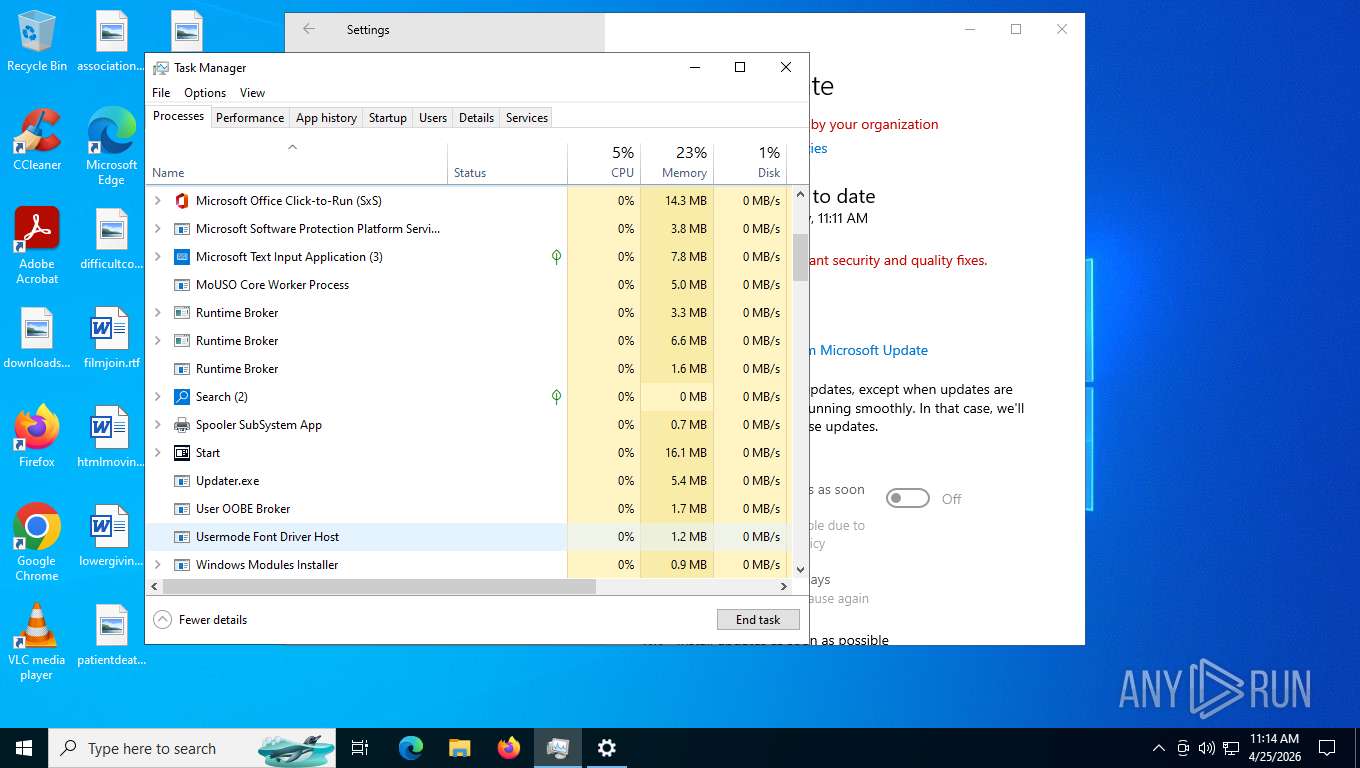Sort by the Disk column header
1360x768 pixels.
click(750, 164)
